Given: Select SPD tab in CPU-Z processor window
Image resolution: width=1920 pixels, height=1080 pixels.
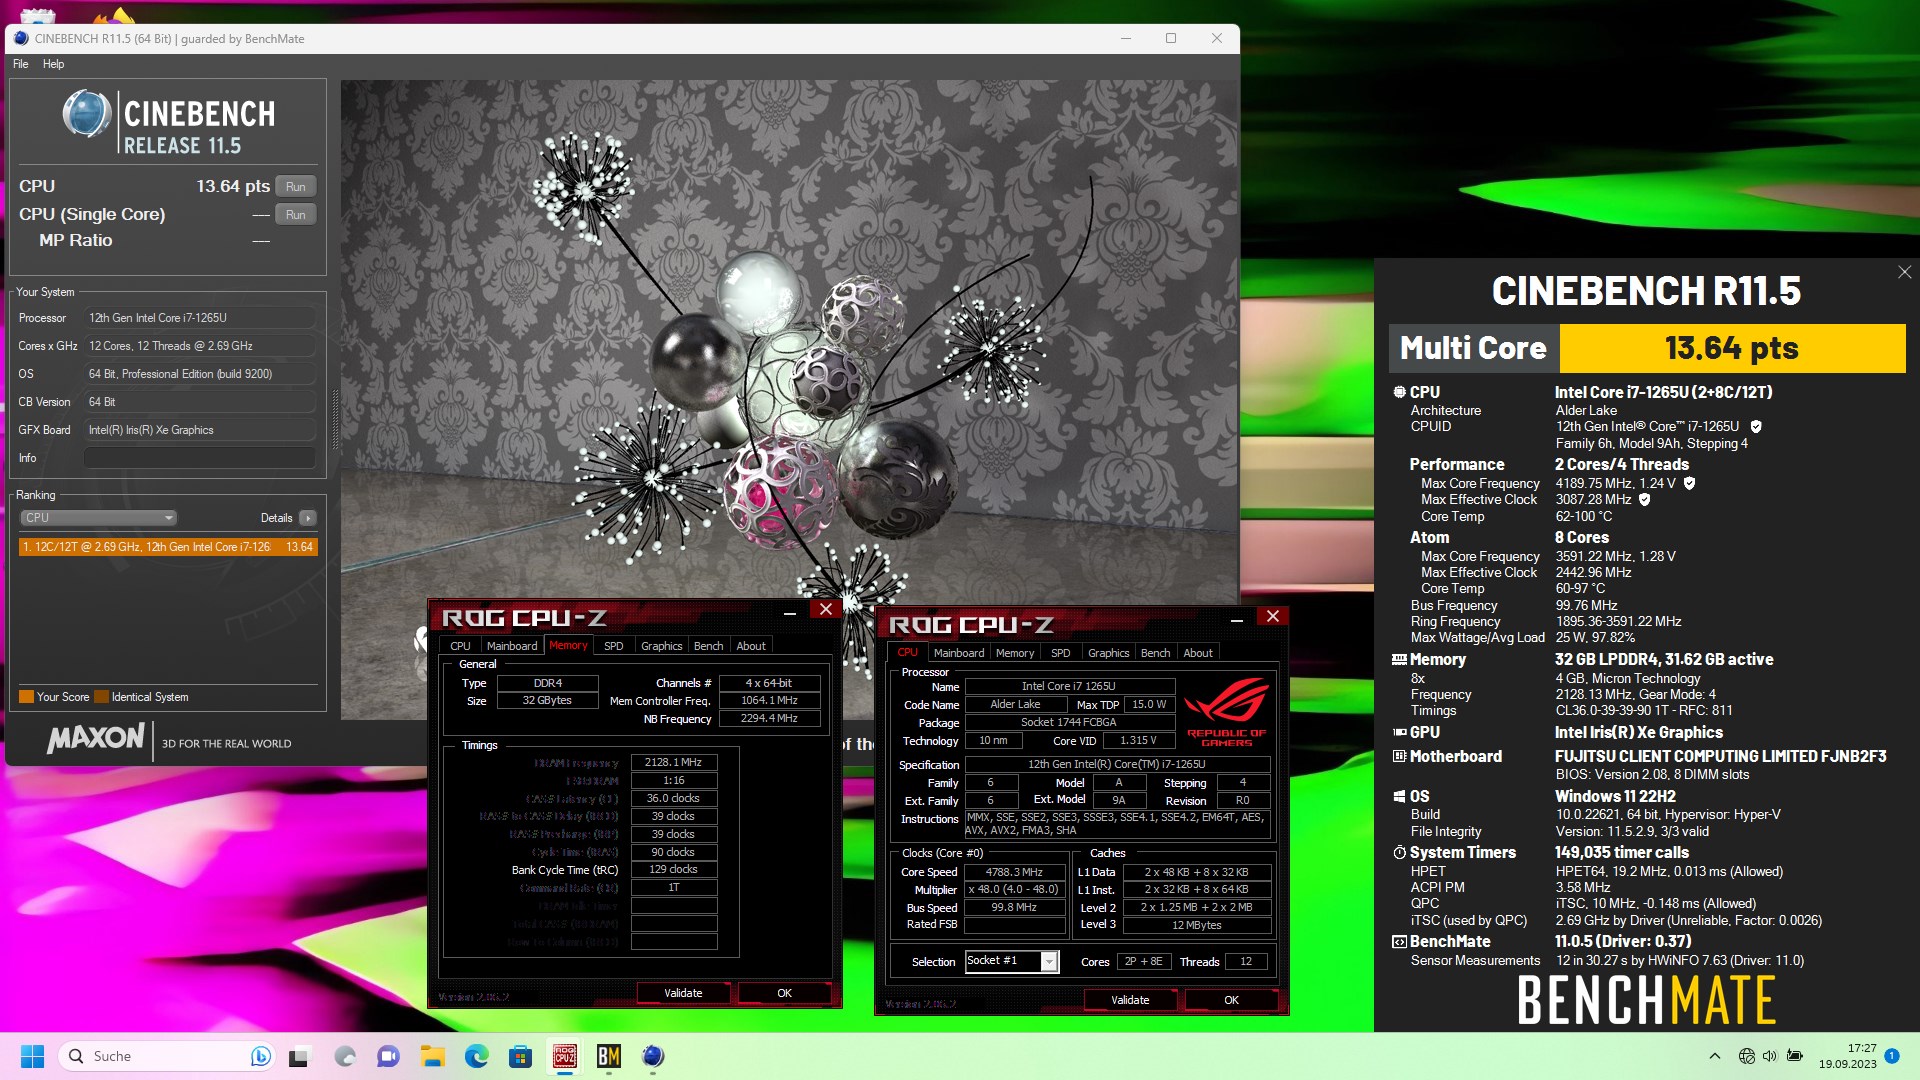Looking at the screenshot, I should point(1061,653).
